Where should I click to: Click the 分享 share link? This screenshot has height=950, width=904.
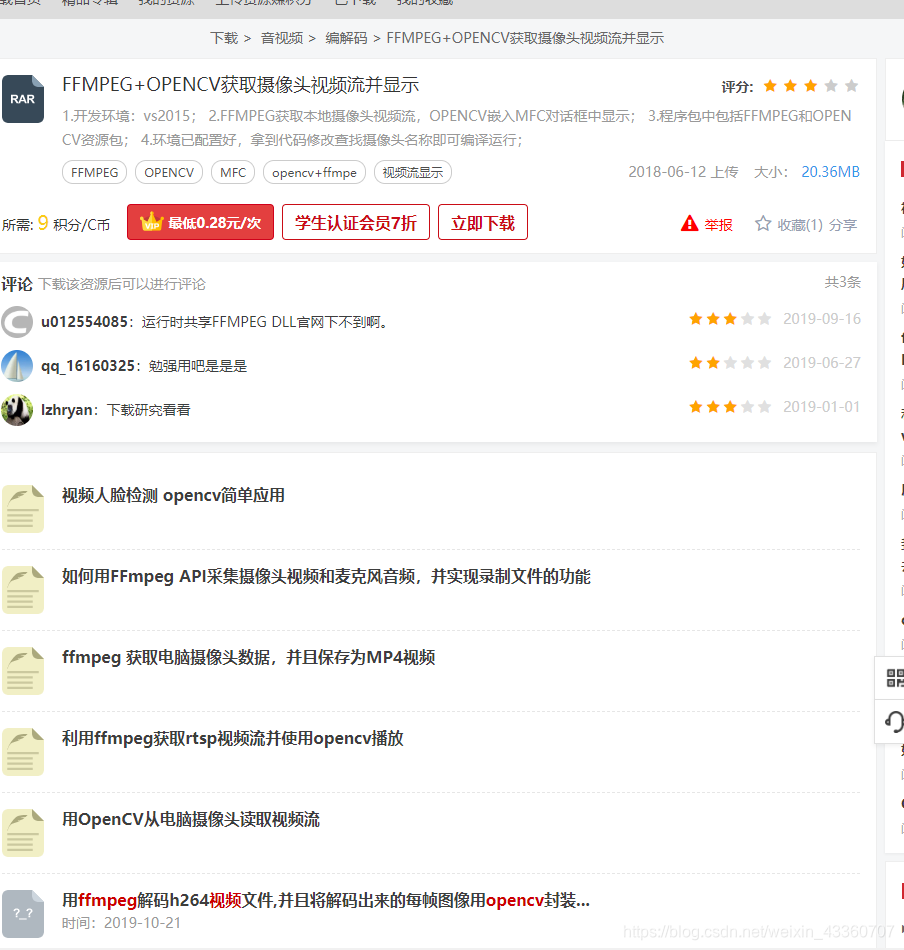pyautogui.click(x=843, y=225)
